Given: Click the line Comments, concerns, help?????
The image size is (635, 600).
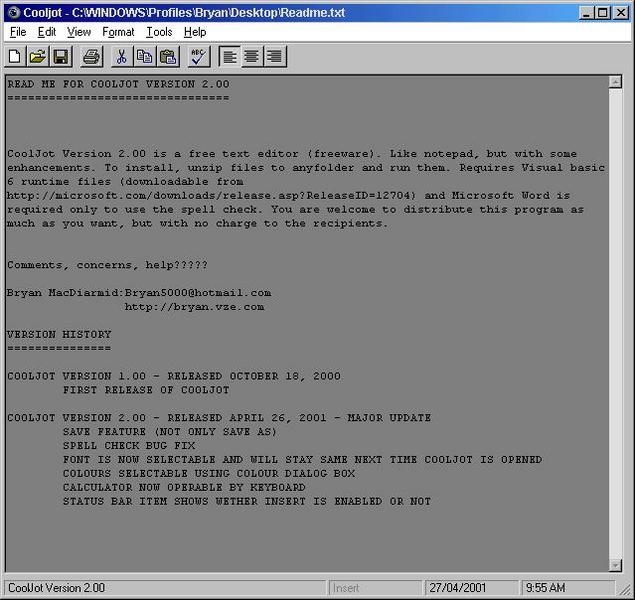Looking at the screenshot, I should coord(107,265).
